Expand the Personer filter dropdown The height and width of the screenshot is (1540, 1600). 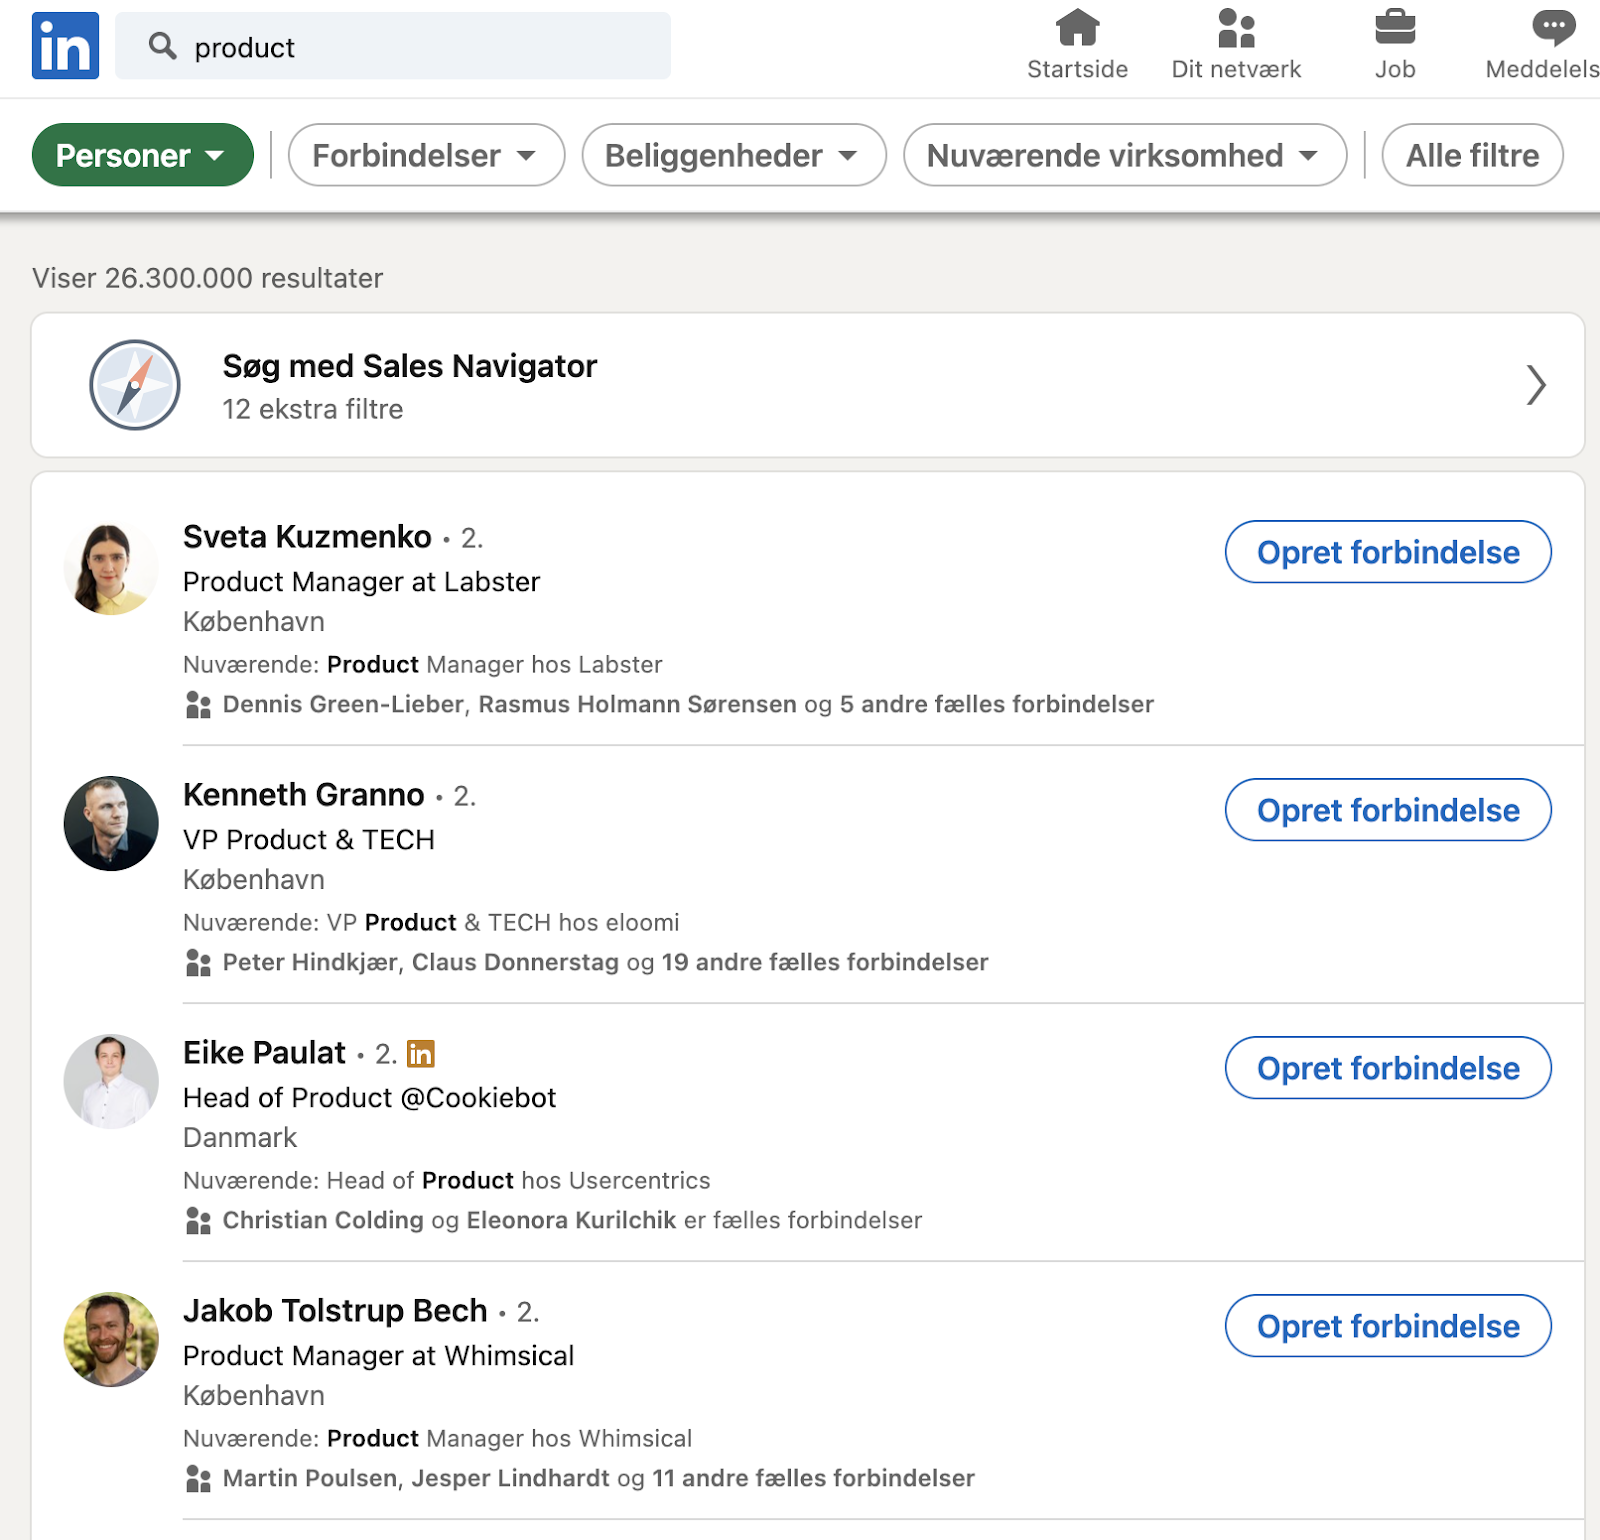pyautogui.click(x=143, y=155)
